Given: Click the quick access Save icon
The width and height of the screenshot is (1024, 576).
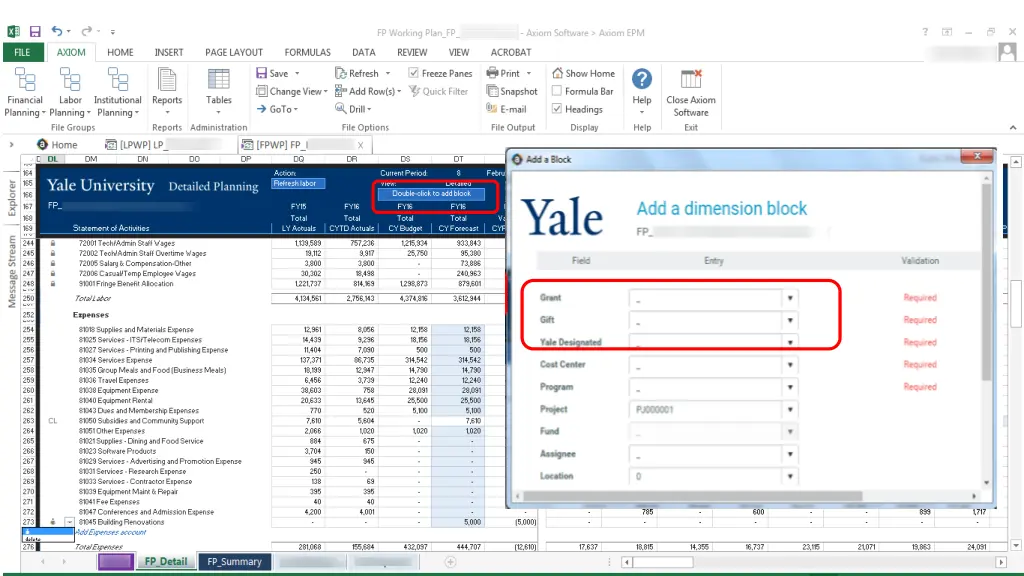Looking at the screenshot, I should click(x=35, y=31).
